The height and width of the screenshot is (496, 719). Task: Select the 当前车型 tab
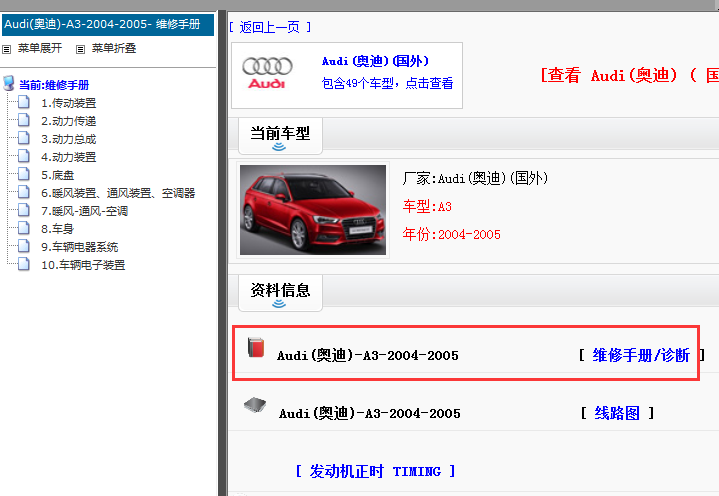pos(280,136)
